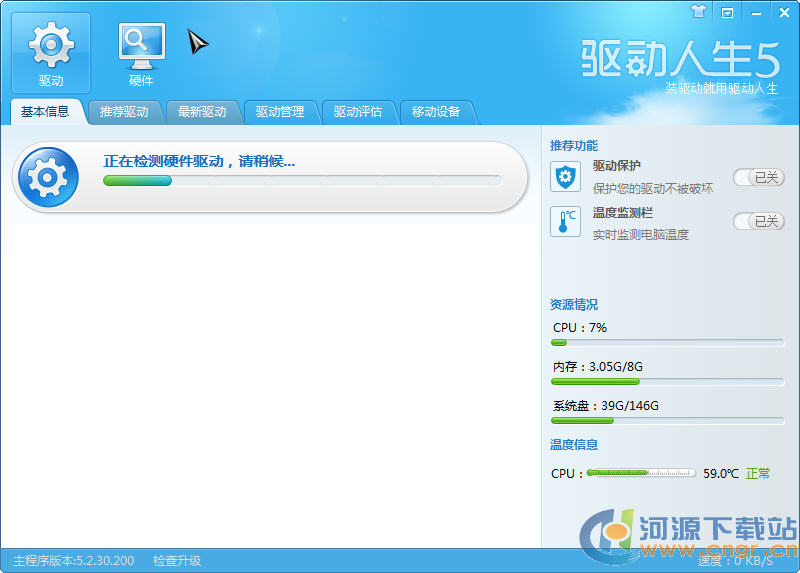
Task: Click the 驱动人生5 logo
Action: tap(680, 60)
